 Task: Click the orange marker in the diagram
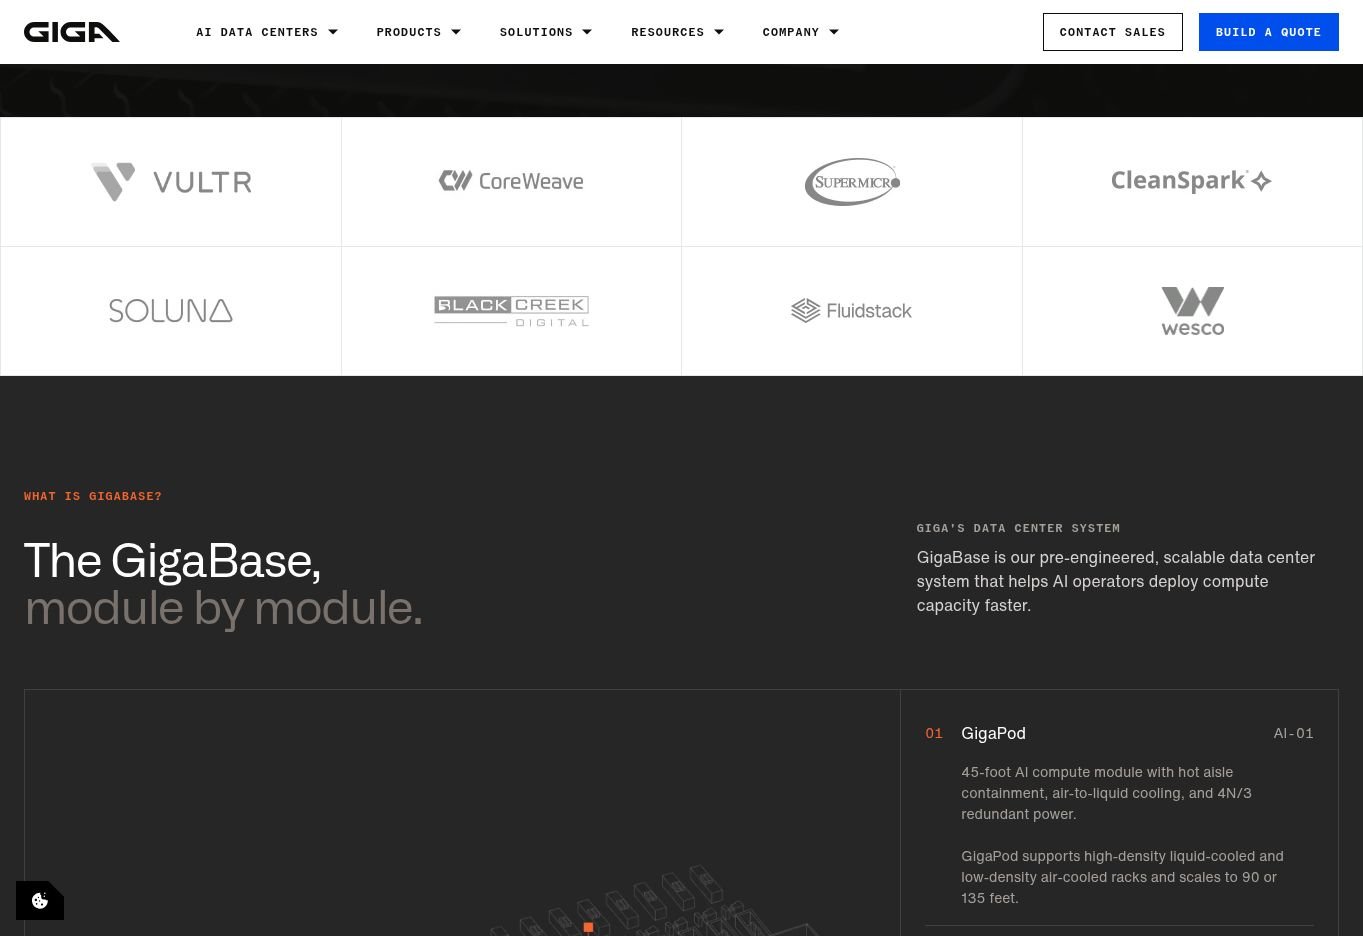588,927
